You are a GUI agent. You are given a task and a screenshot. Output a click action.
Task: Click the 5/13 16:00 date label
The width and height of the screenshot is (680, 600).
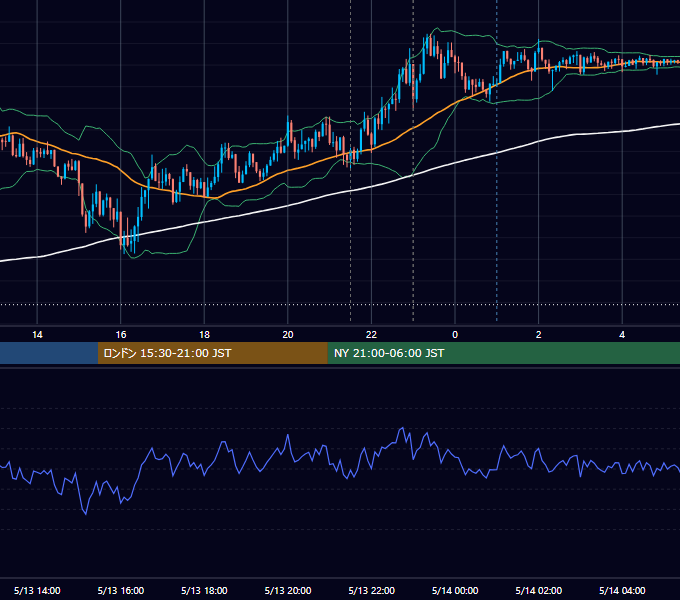click(x=121, y=590)
